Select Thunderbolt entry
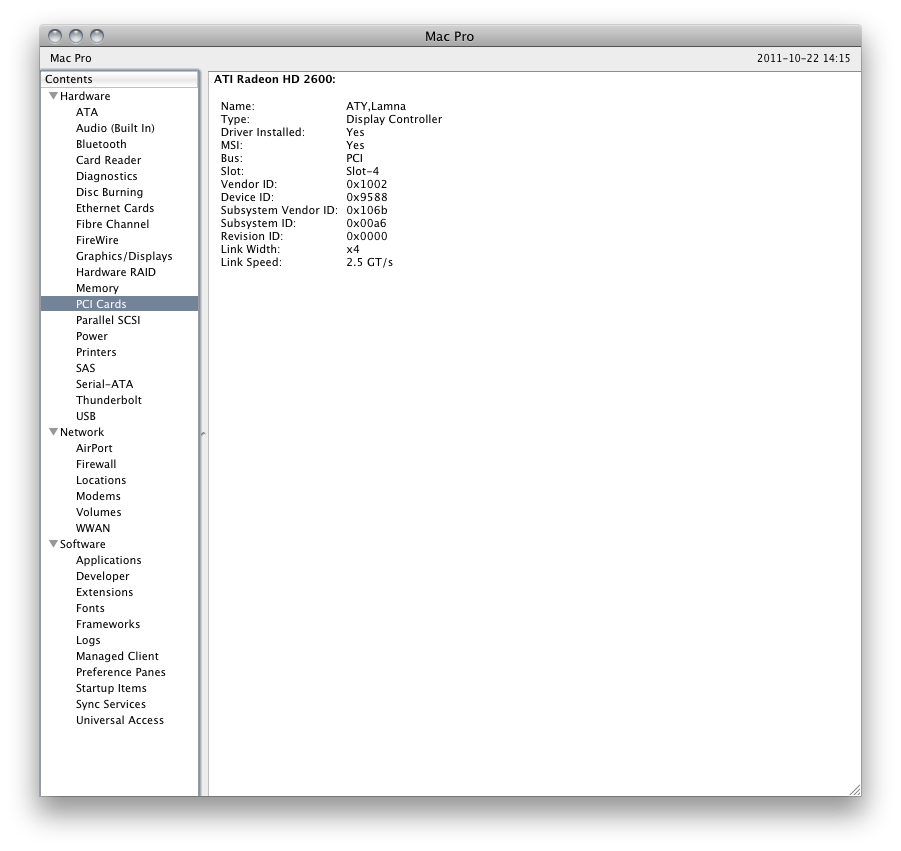The image size is (901, 851). [x=109, y=401]
